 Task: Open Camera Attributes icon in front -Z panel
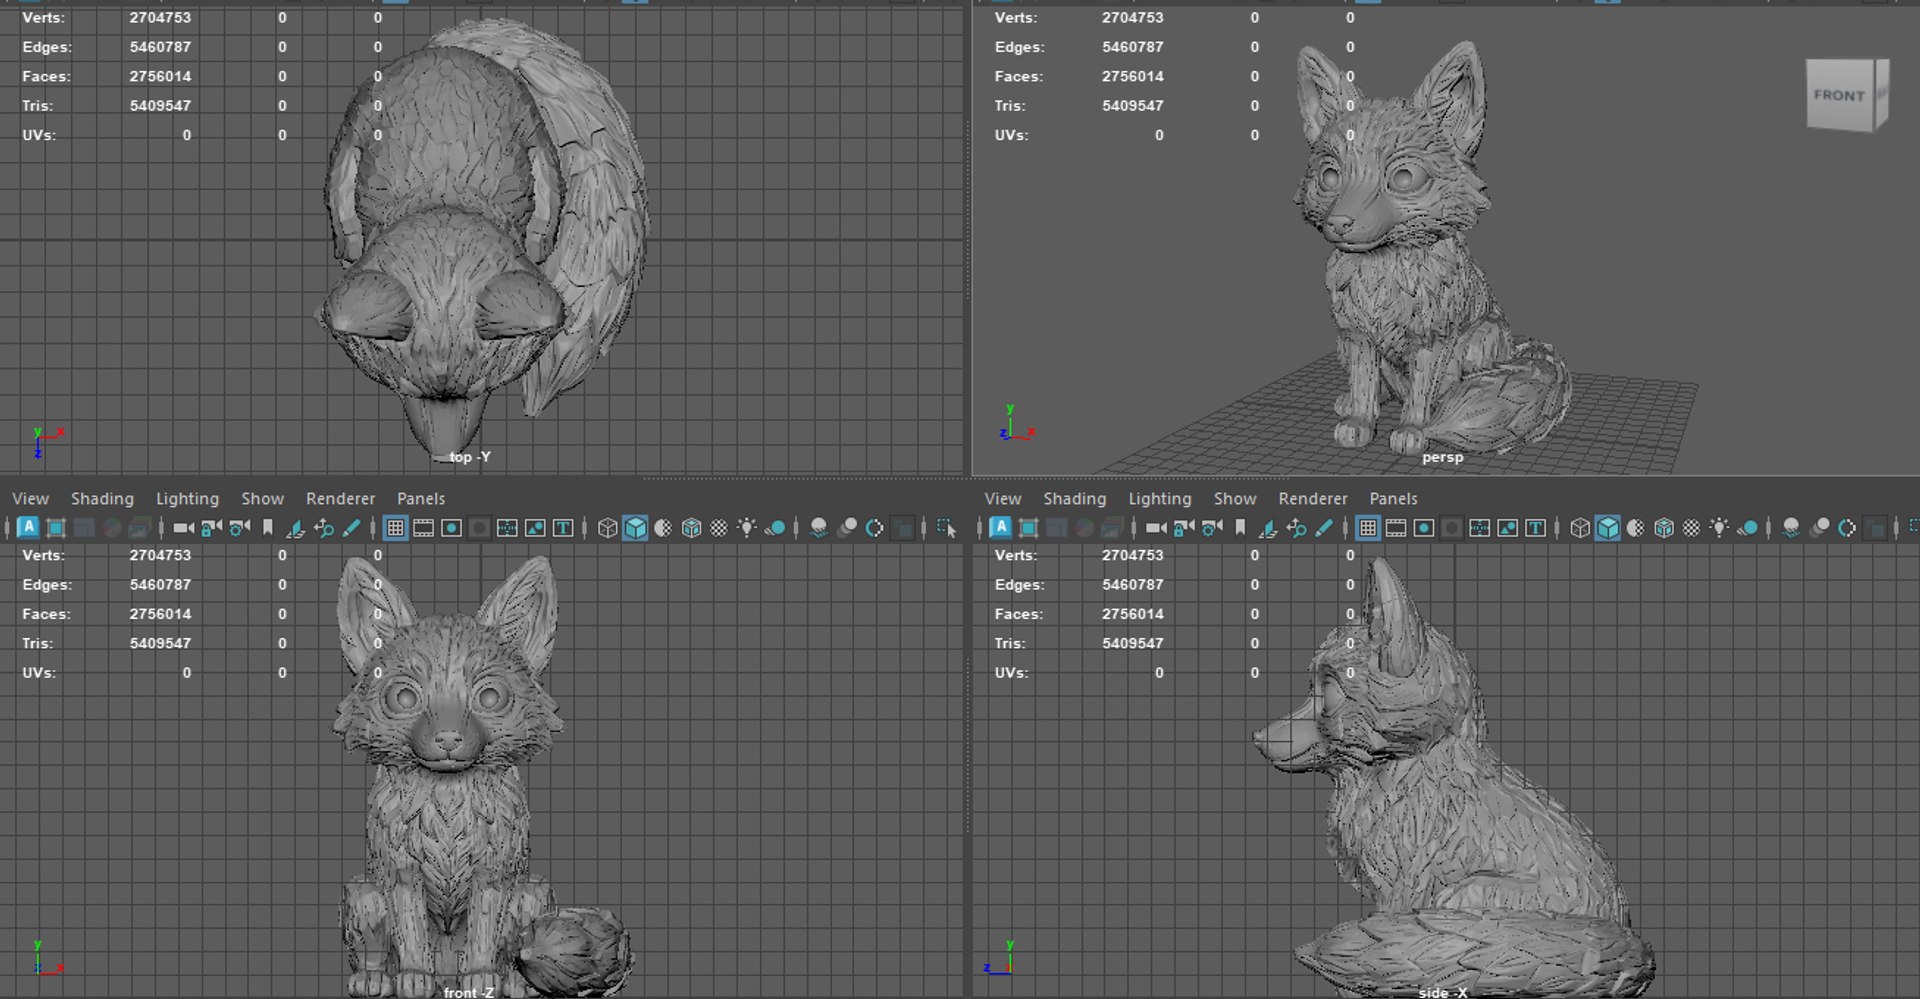click(239, 528)
